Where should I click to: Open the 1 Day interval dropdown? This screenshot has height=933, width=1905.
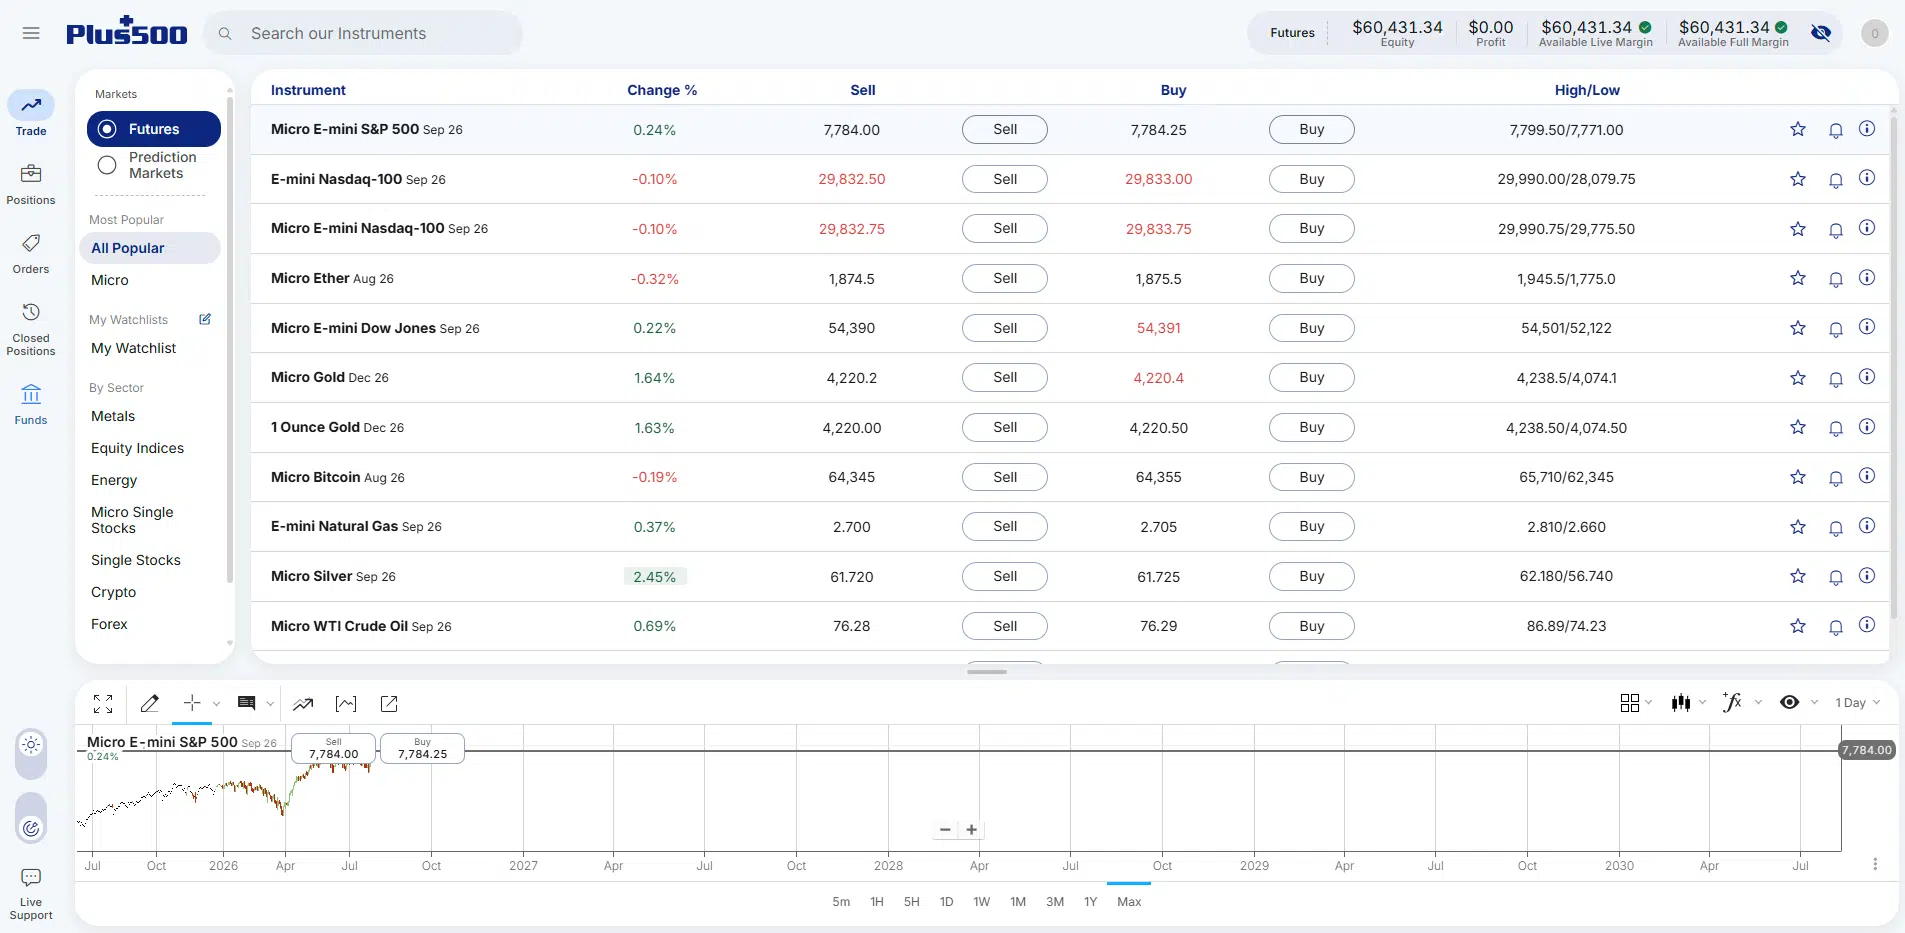pyautogui.click(x=1857, y=703)
